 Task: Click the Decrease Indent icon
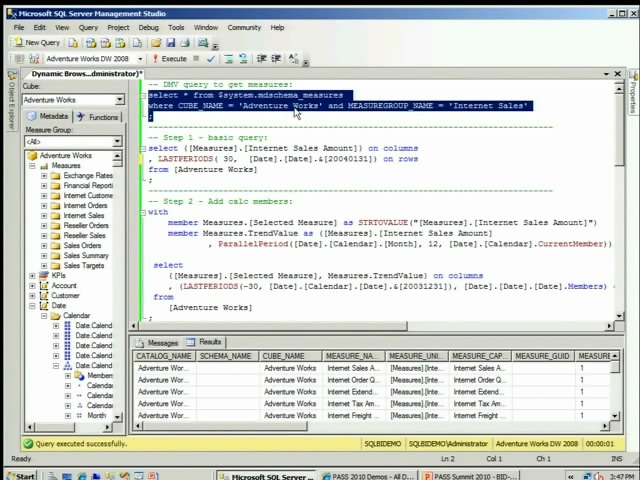(261, 59)
